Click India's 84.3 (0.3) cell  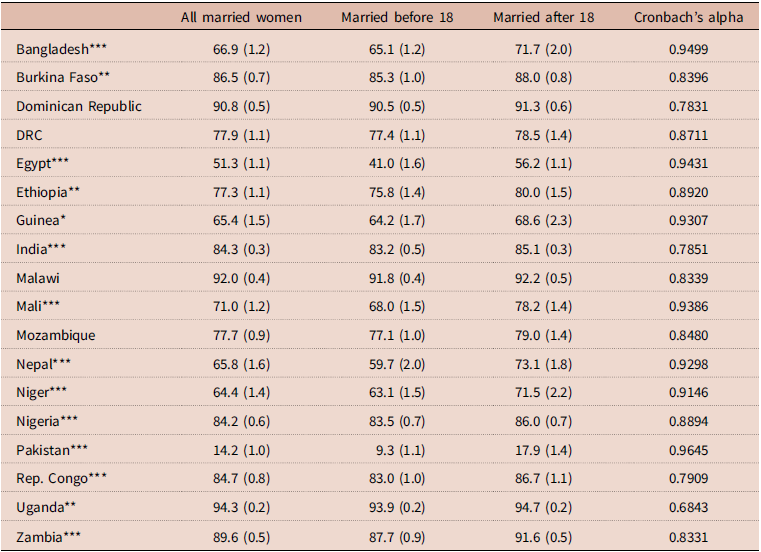pos(241,249)
